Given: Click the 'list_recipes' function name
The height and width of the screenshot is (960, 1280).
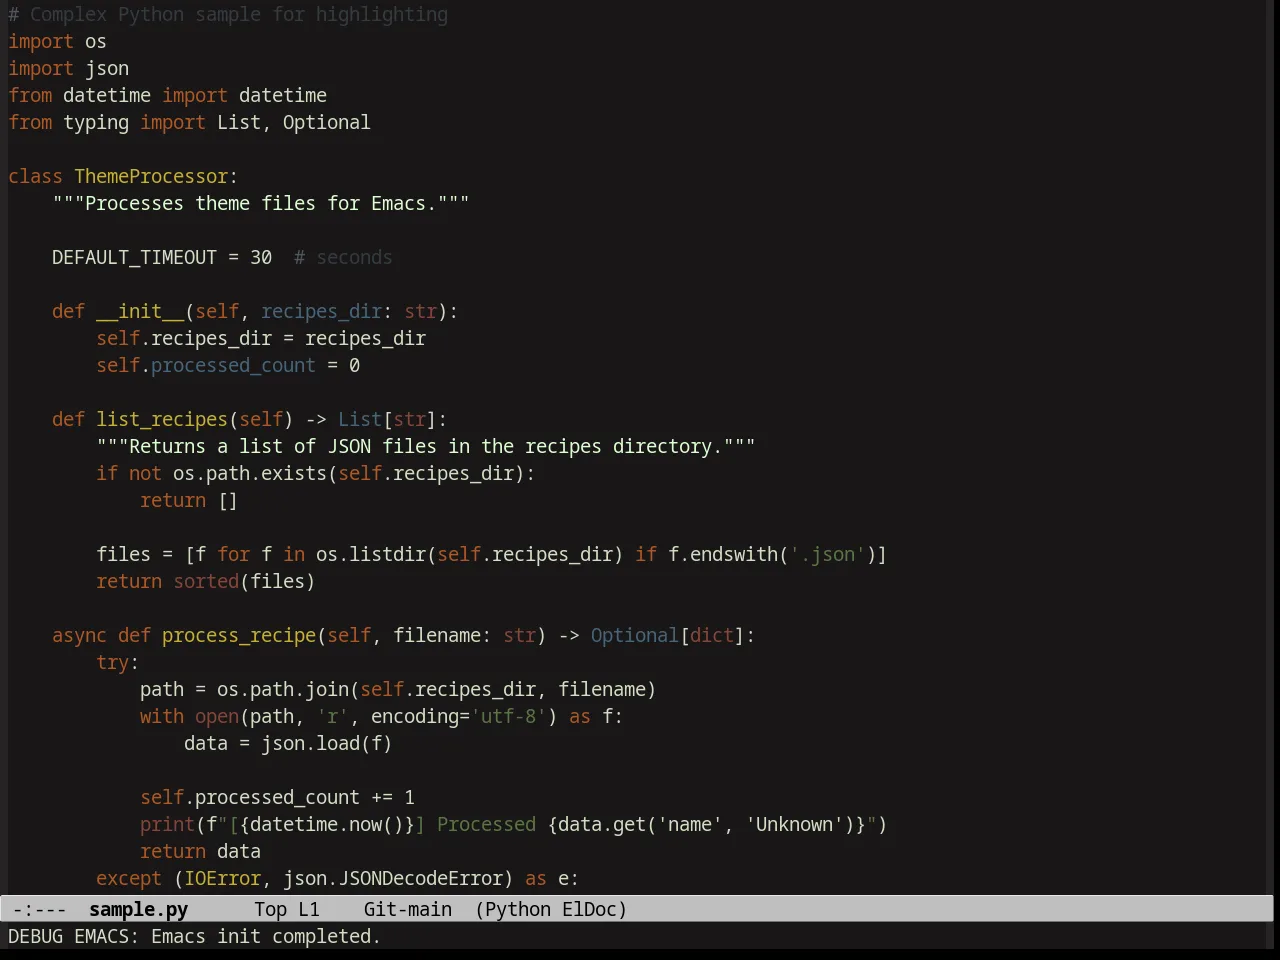Looking at the screenshot, I should point(162,419).
